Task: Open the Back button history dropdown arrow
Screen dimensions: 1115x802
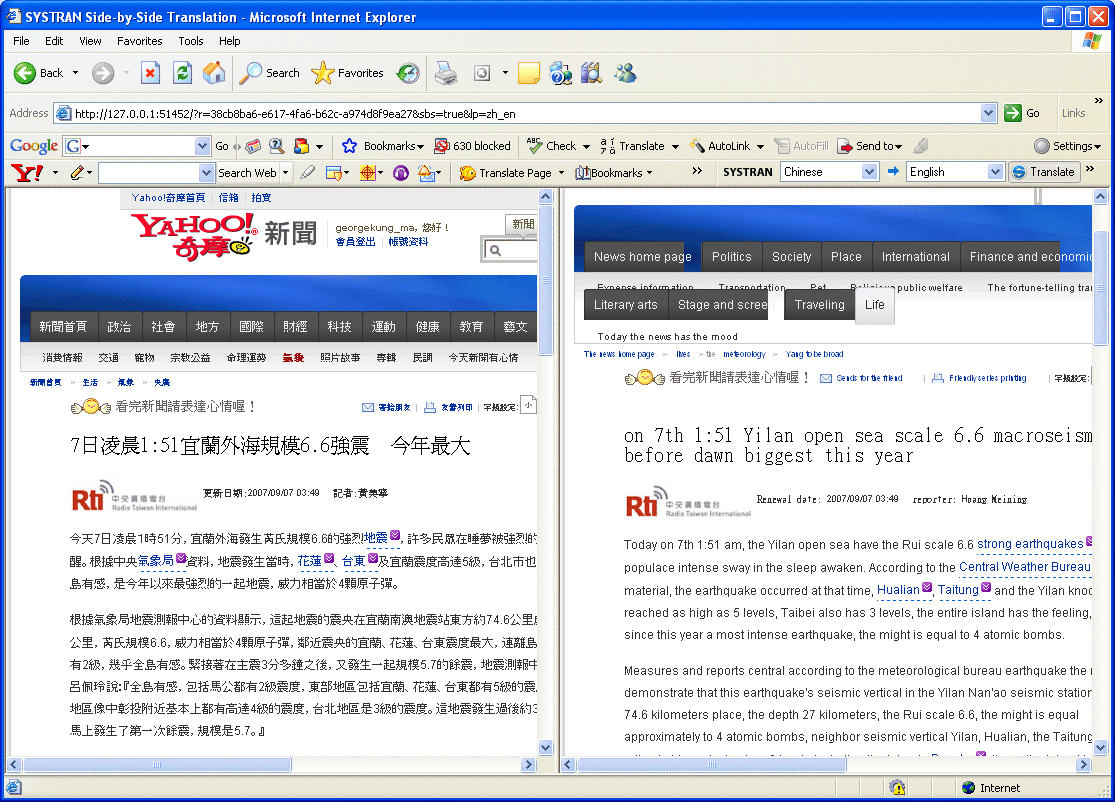Action: (x=75, y=73)
